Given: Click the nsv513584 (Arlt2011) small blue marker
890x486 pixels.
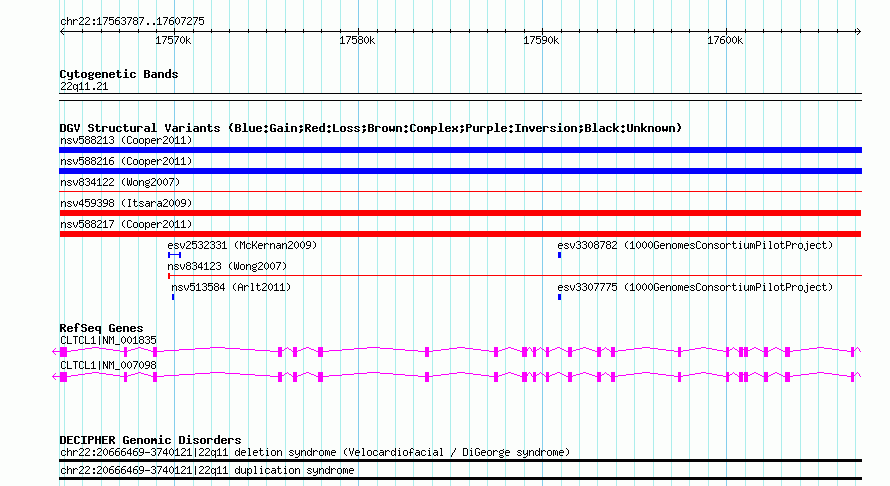Looking at the screenshot, I should 173,297.
